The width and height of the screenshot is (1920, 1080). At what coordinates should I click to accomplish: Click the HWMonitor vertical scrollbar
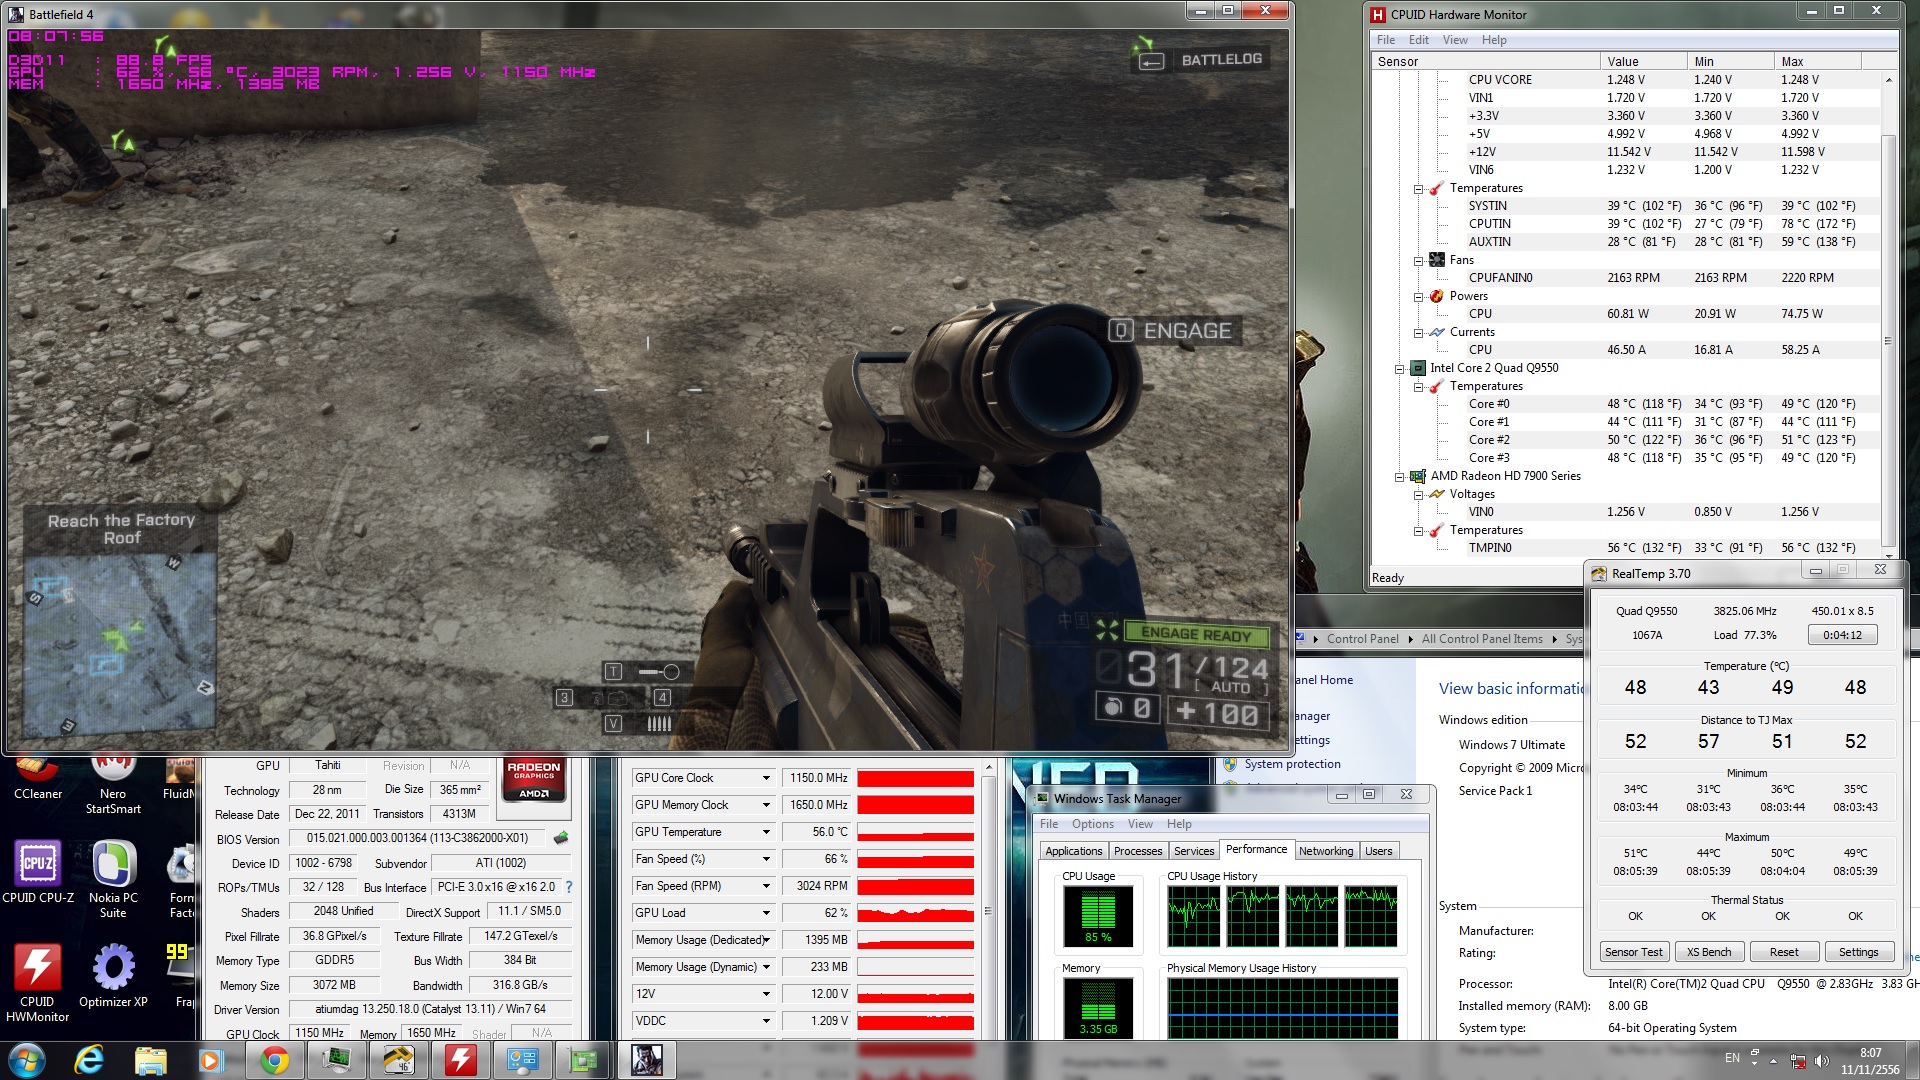click(x=1888, y=340)
